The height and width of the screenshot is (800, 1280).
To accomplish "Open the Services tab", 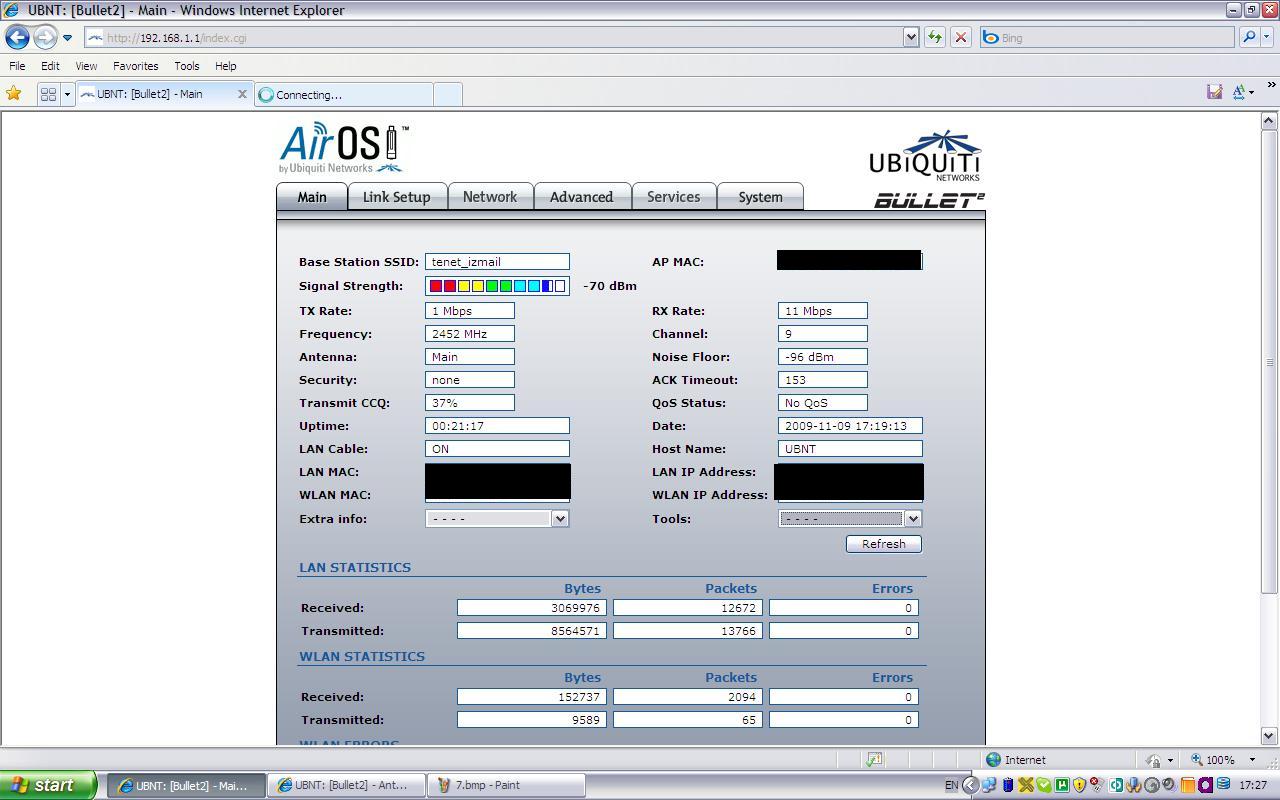I will pos(673,197).
